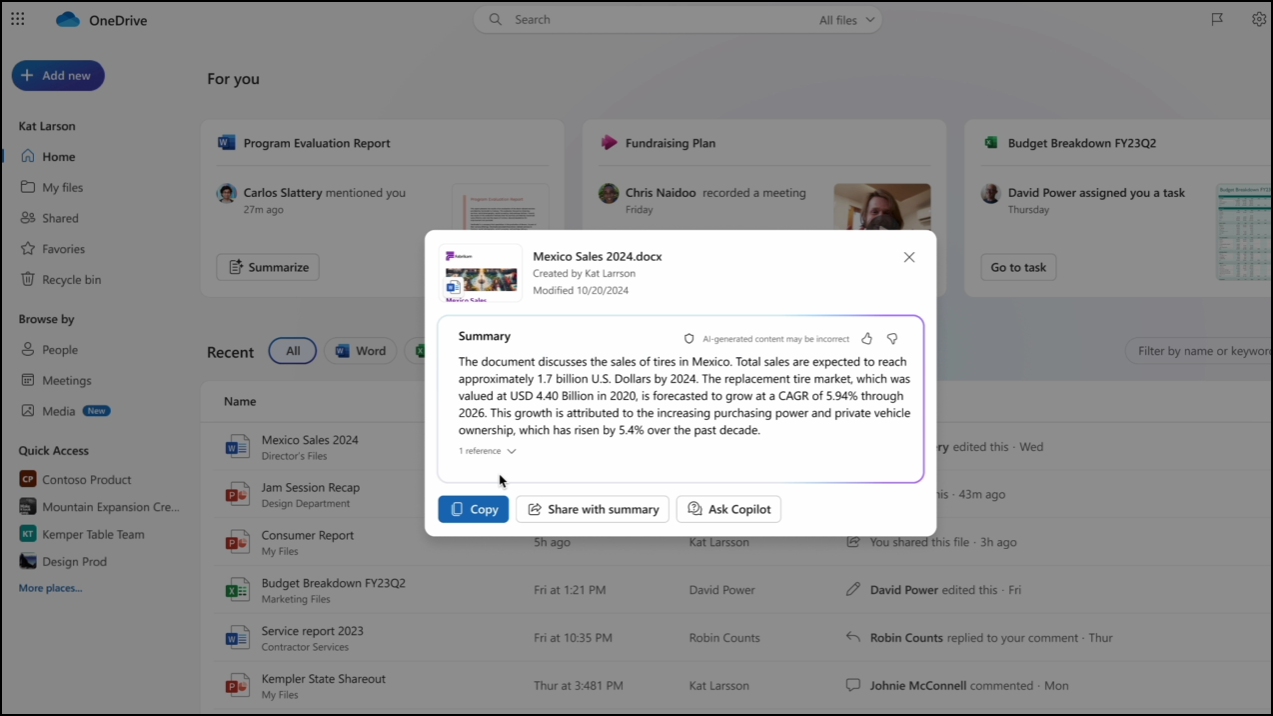Copy the summary text
Screen dimensions: 1273x716
click(x=473, y=509)
